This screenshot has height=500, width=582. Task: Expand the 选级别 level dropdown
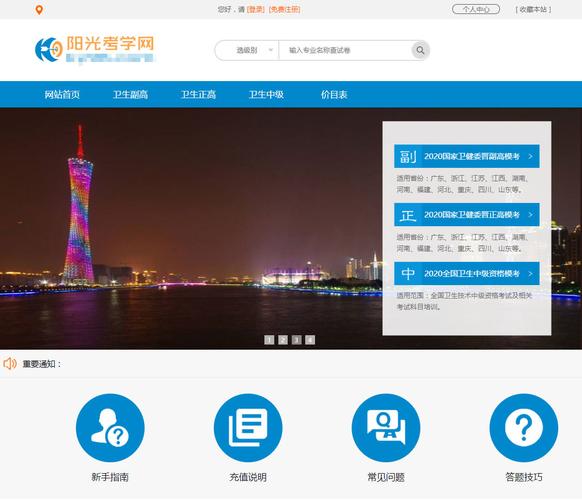(x=247, y=50)
